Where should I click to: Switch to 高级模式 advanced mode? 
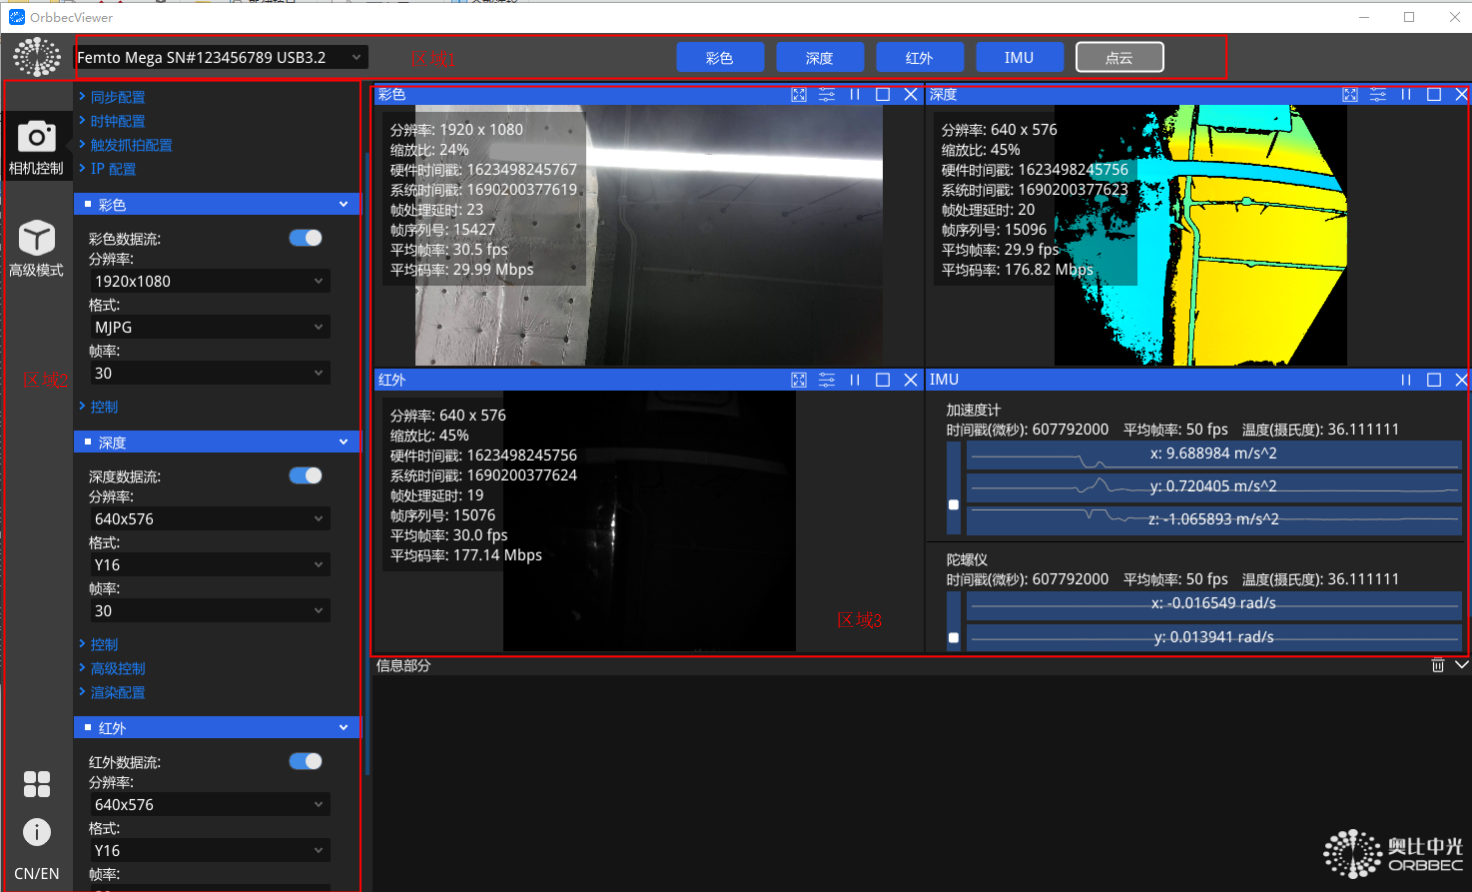click(x=36, y=249)
